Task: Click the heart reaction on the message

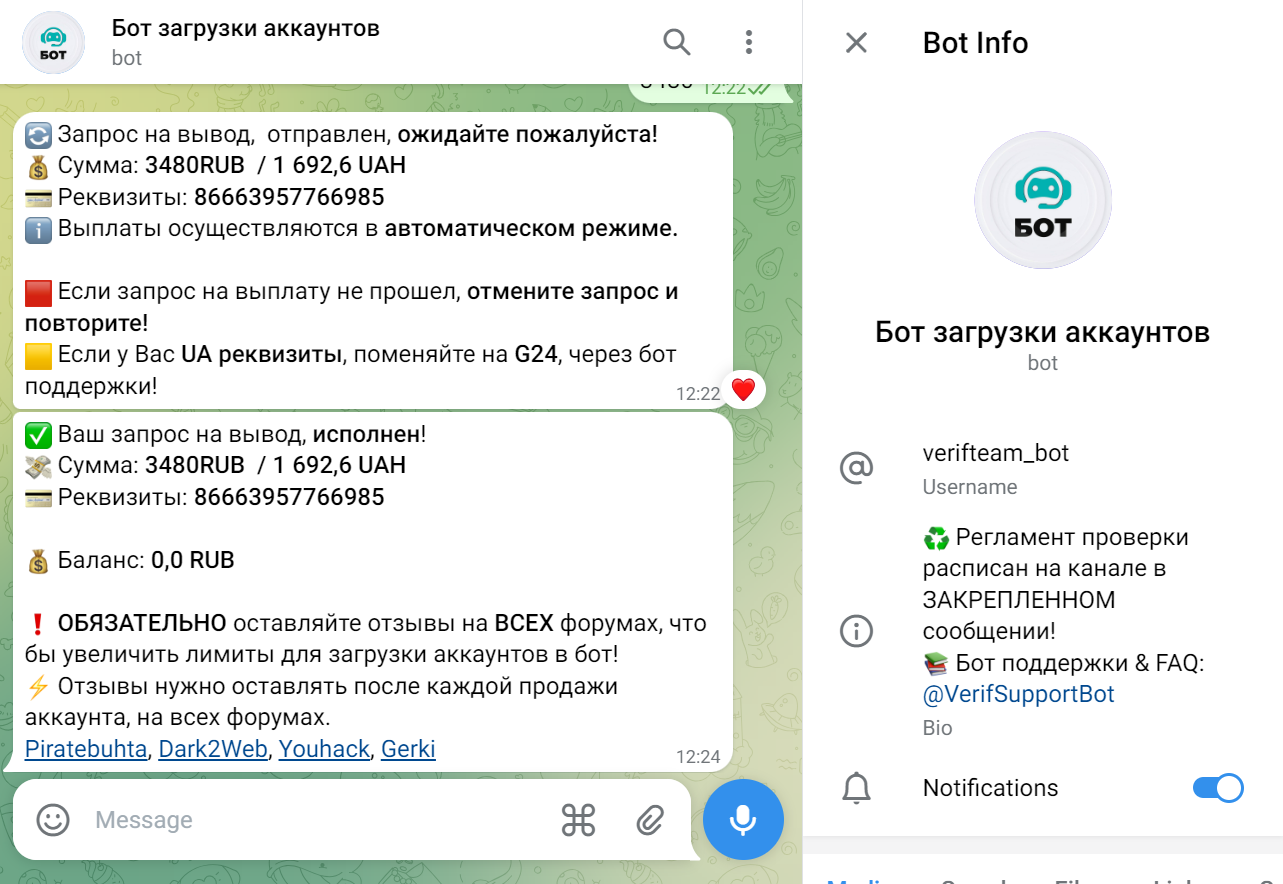Action: (x=743, y=390)
